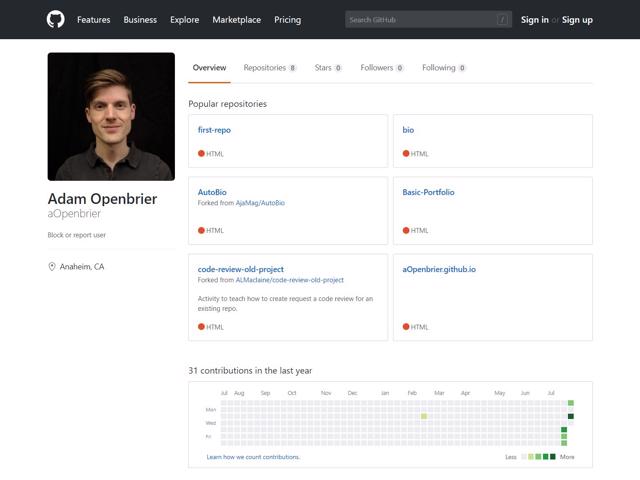This screenshot has height=480, width=640.
Task: Click the darkest green July contribution square
Action: tap(571, 416)
